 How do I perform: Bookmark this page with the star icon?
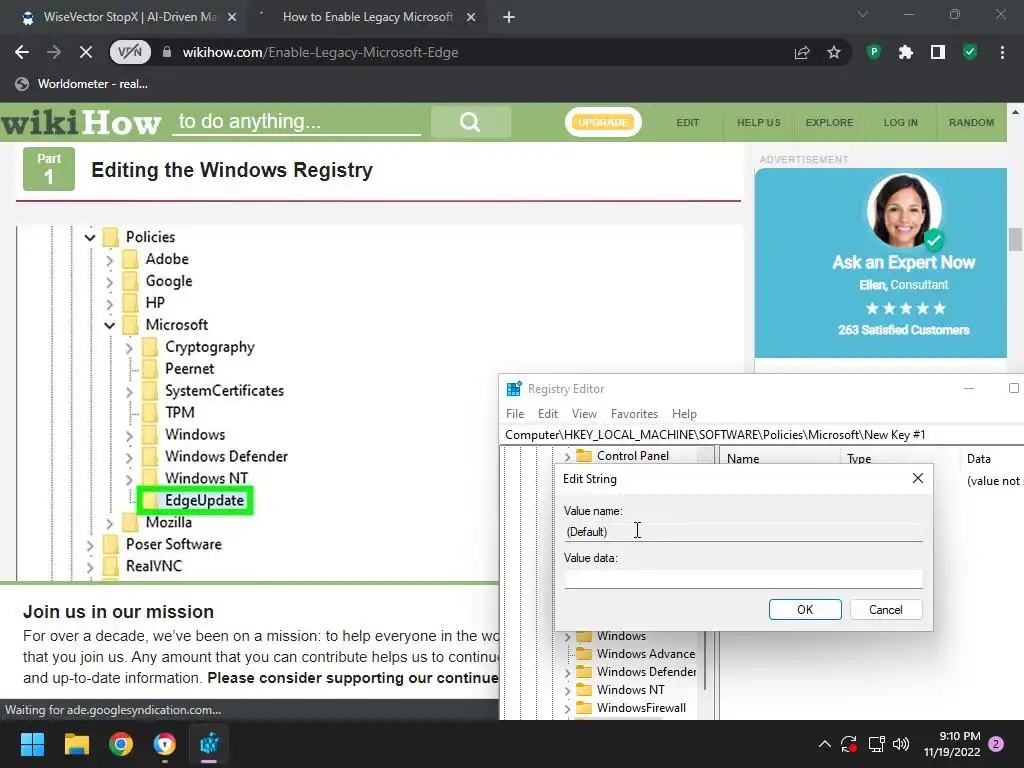pyautogui.click(x=834, y=52)
